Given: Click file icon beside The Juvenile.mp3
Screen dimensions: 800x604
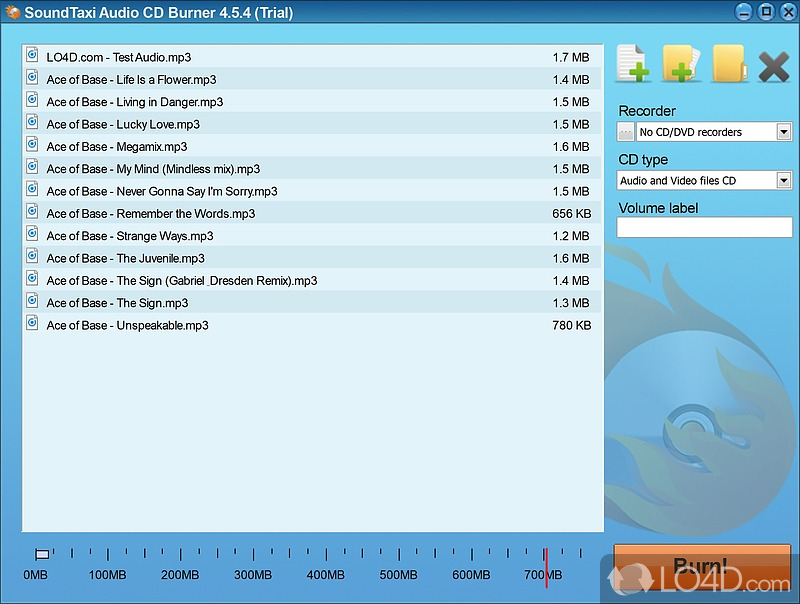Looking at the screenshot, I should [32, 256].
